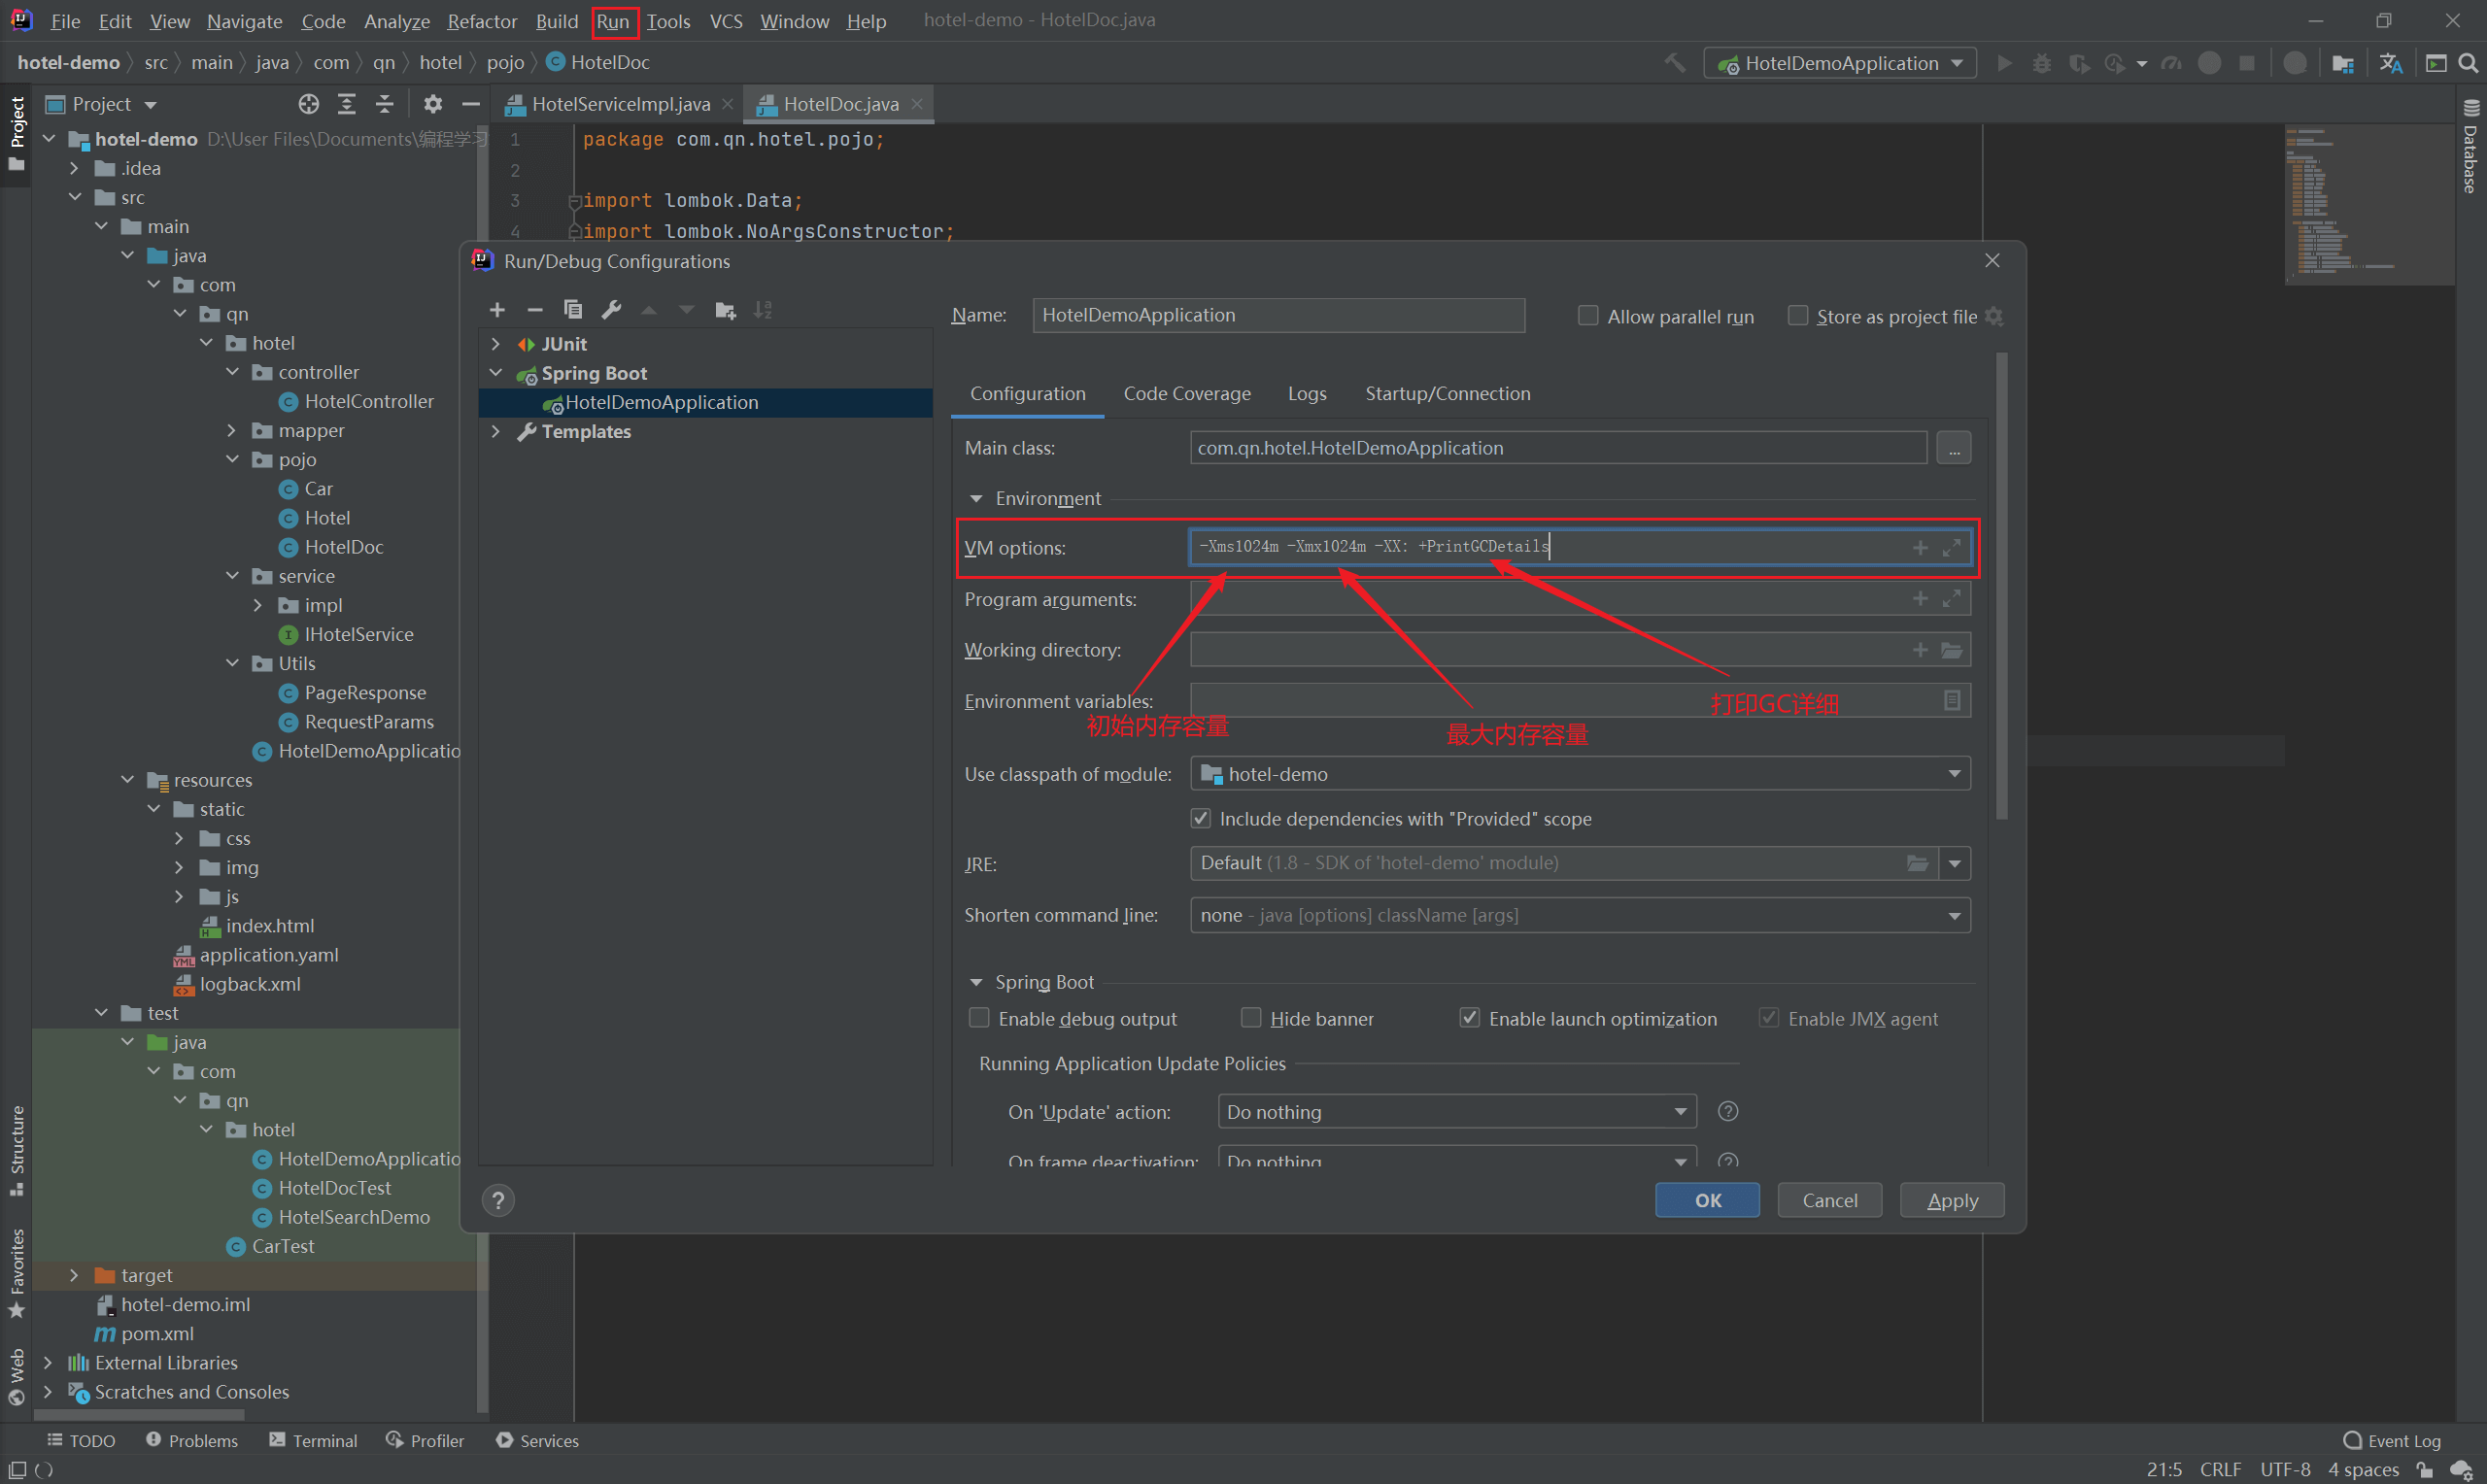Click in the VM options input field
The width and height of the screenshot is (2487, 1484).
point(1579,547)
